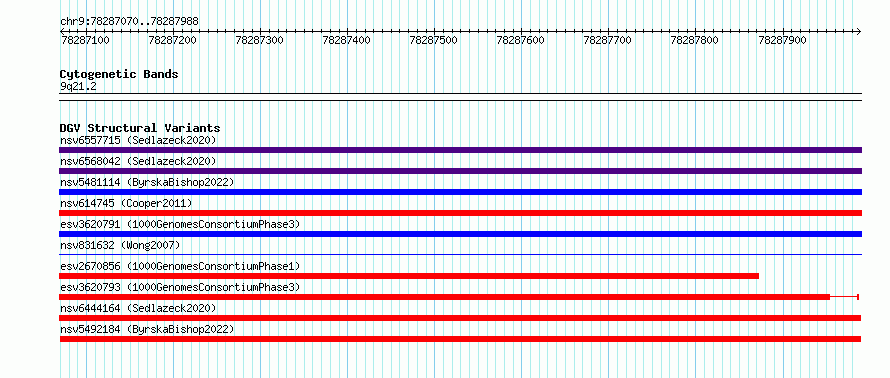Viewport: 890px width, 378px height.
Task: Select the esv2670856 shorter red bar
Action: tap(409, 276)
